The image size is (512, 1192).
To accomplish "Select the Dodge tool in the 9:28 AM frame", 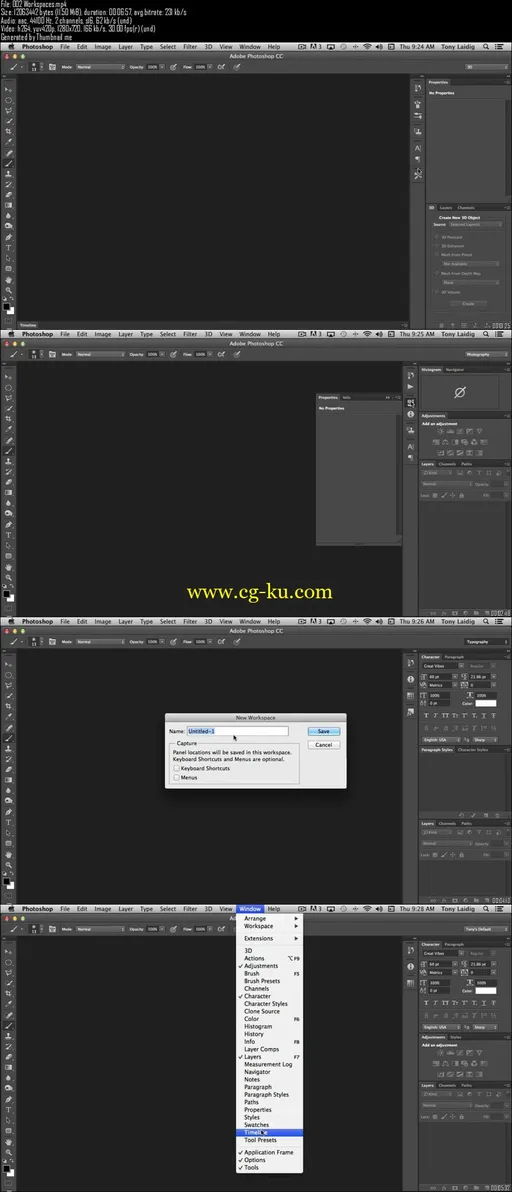I will (9, 1089).
